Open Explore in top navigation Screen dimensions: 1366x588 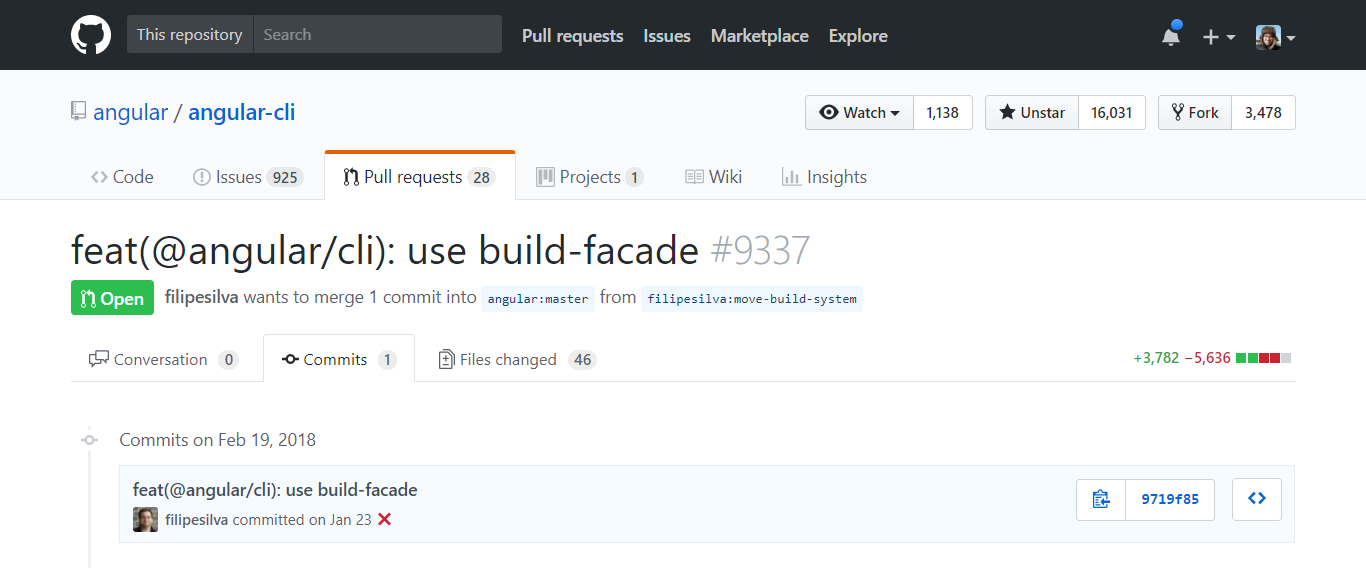click(x=858, y=36)
